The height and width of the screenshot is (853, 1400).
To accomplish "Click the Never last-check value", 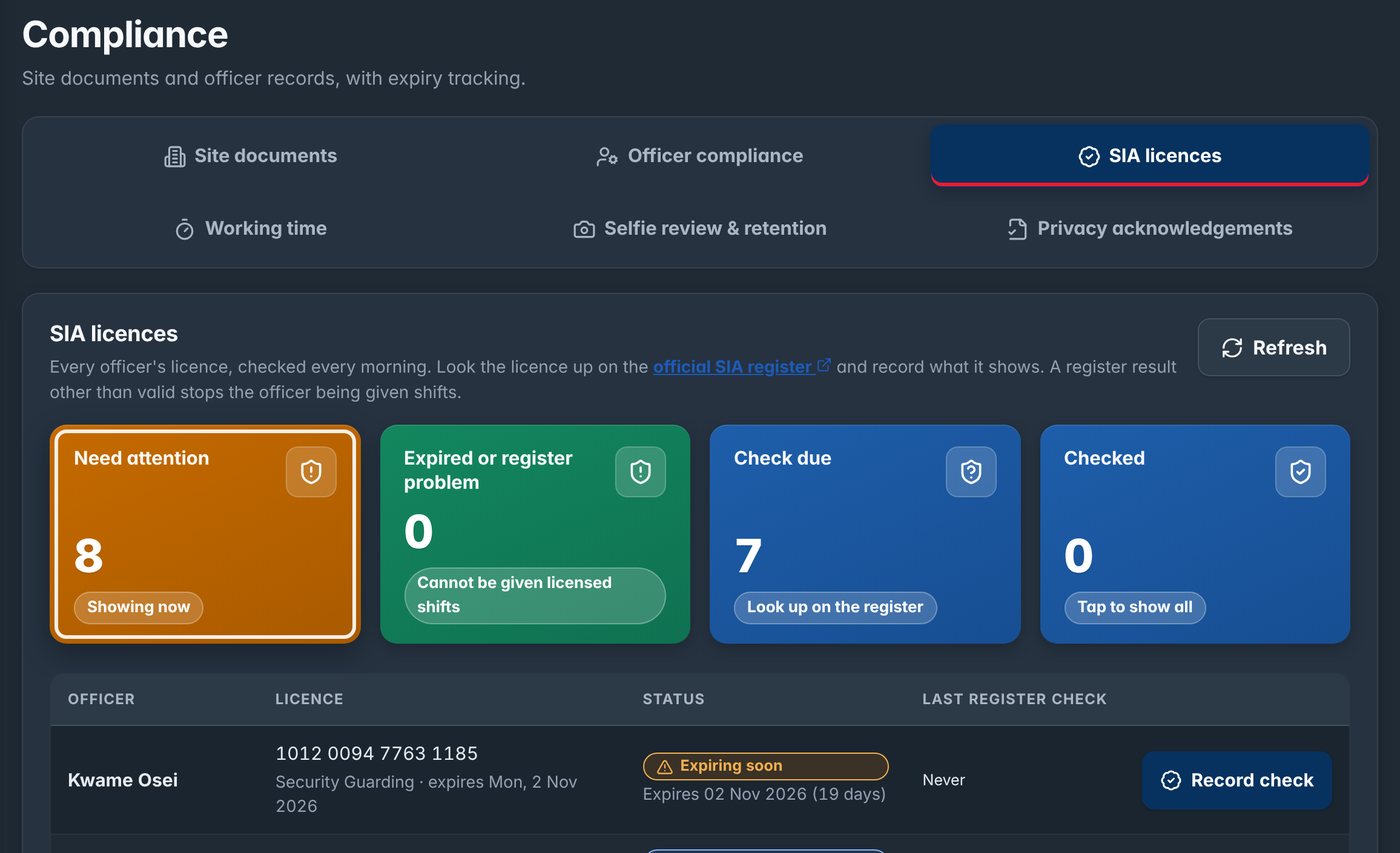I will tap(944, 780).
